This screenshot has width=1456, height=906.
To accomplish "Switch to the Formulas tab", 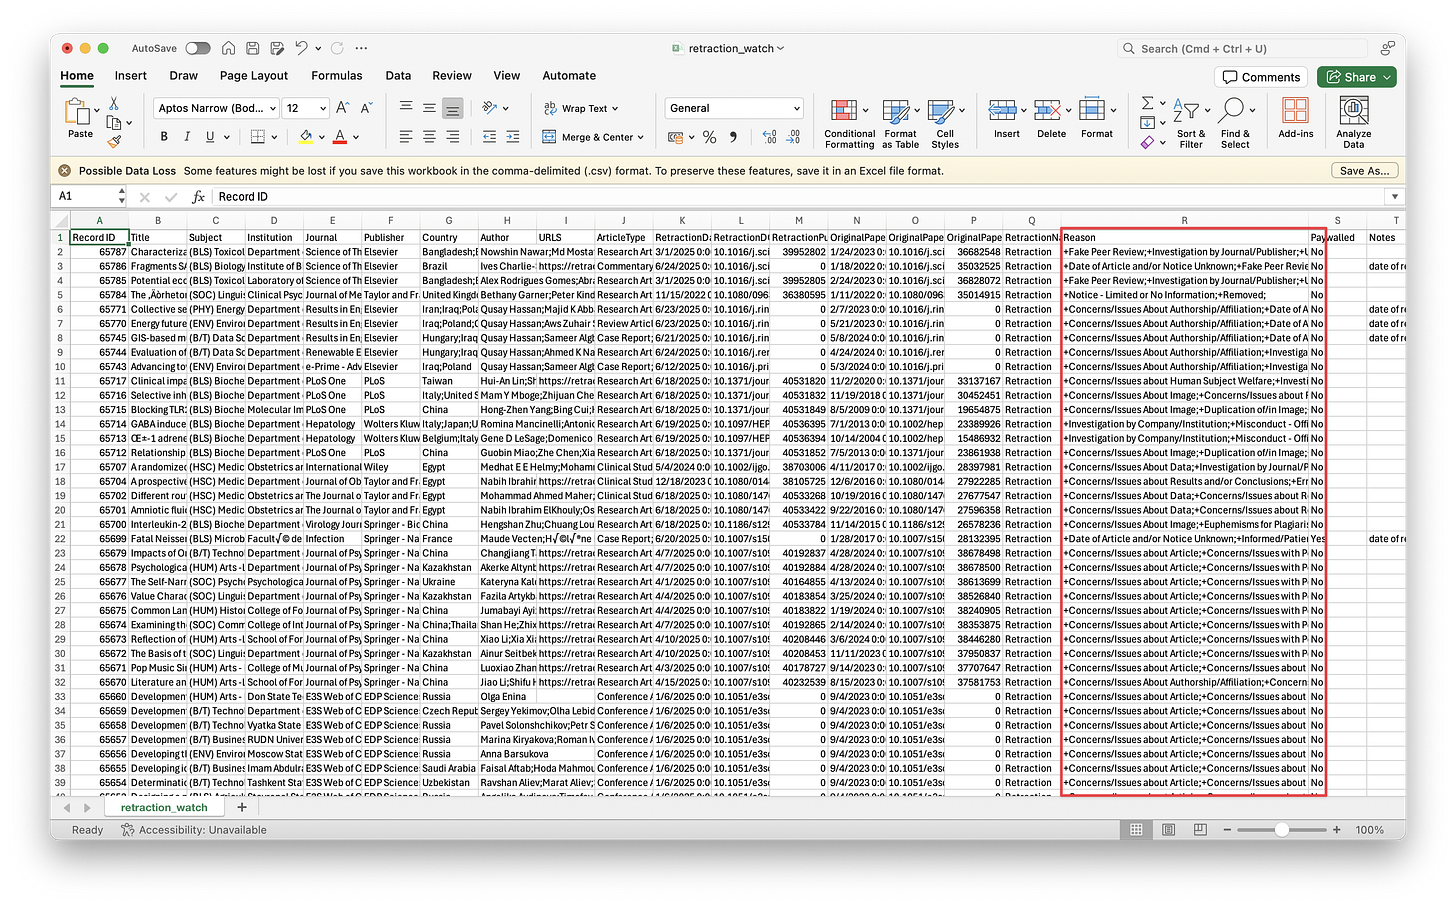I will pyautogui.click(x=337, y=76).
